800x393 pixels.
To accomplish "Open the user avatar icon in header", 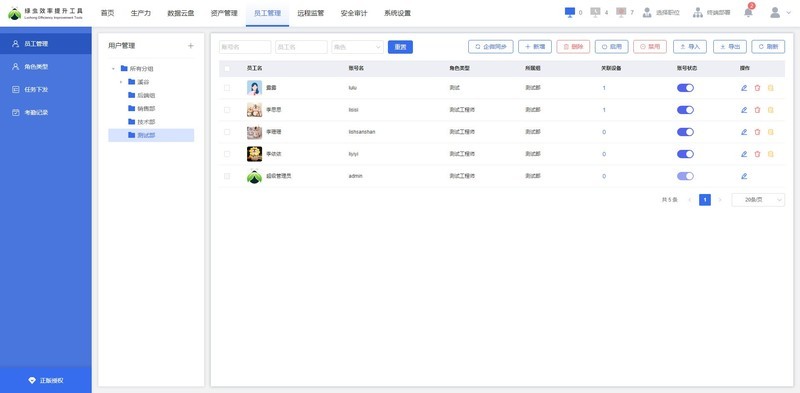I will point(775,13).
